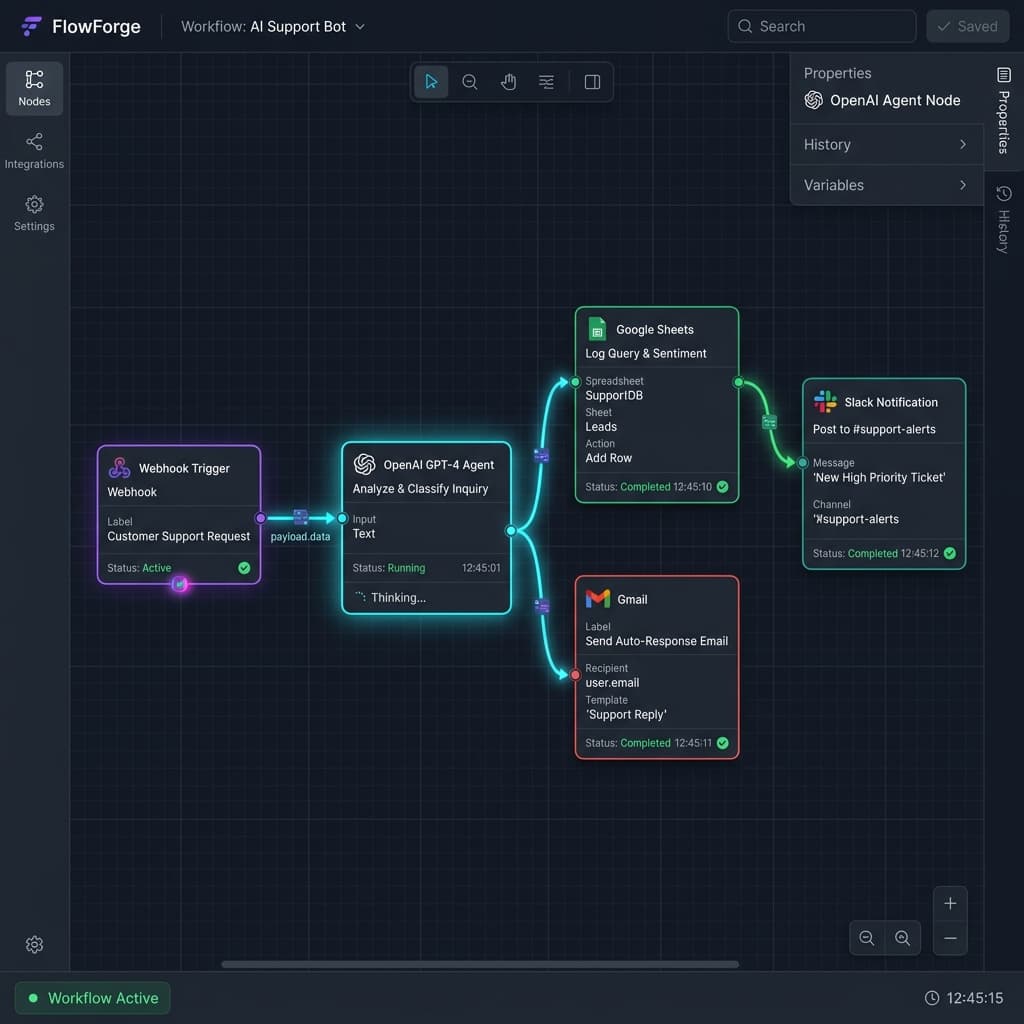1024x1024 pixels.
Task: Click the 'Analyze & Classify Inquiry' title
Action: coord(420,488)
